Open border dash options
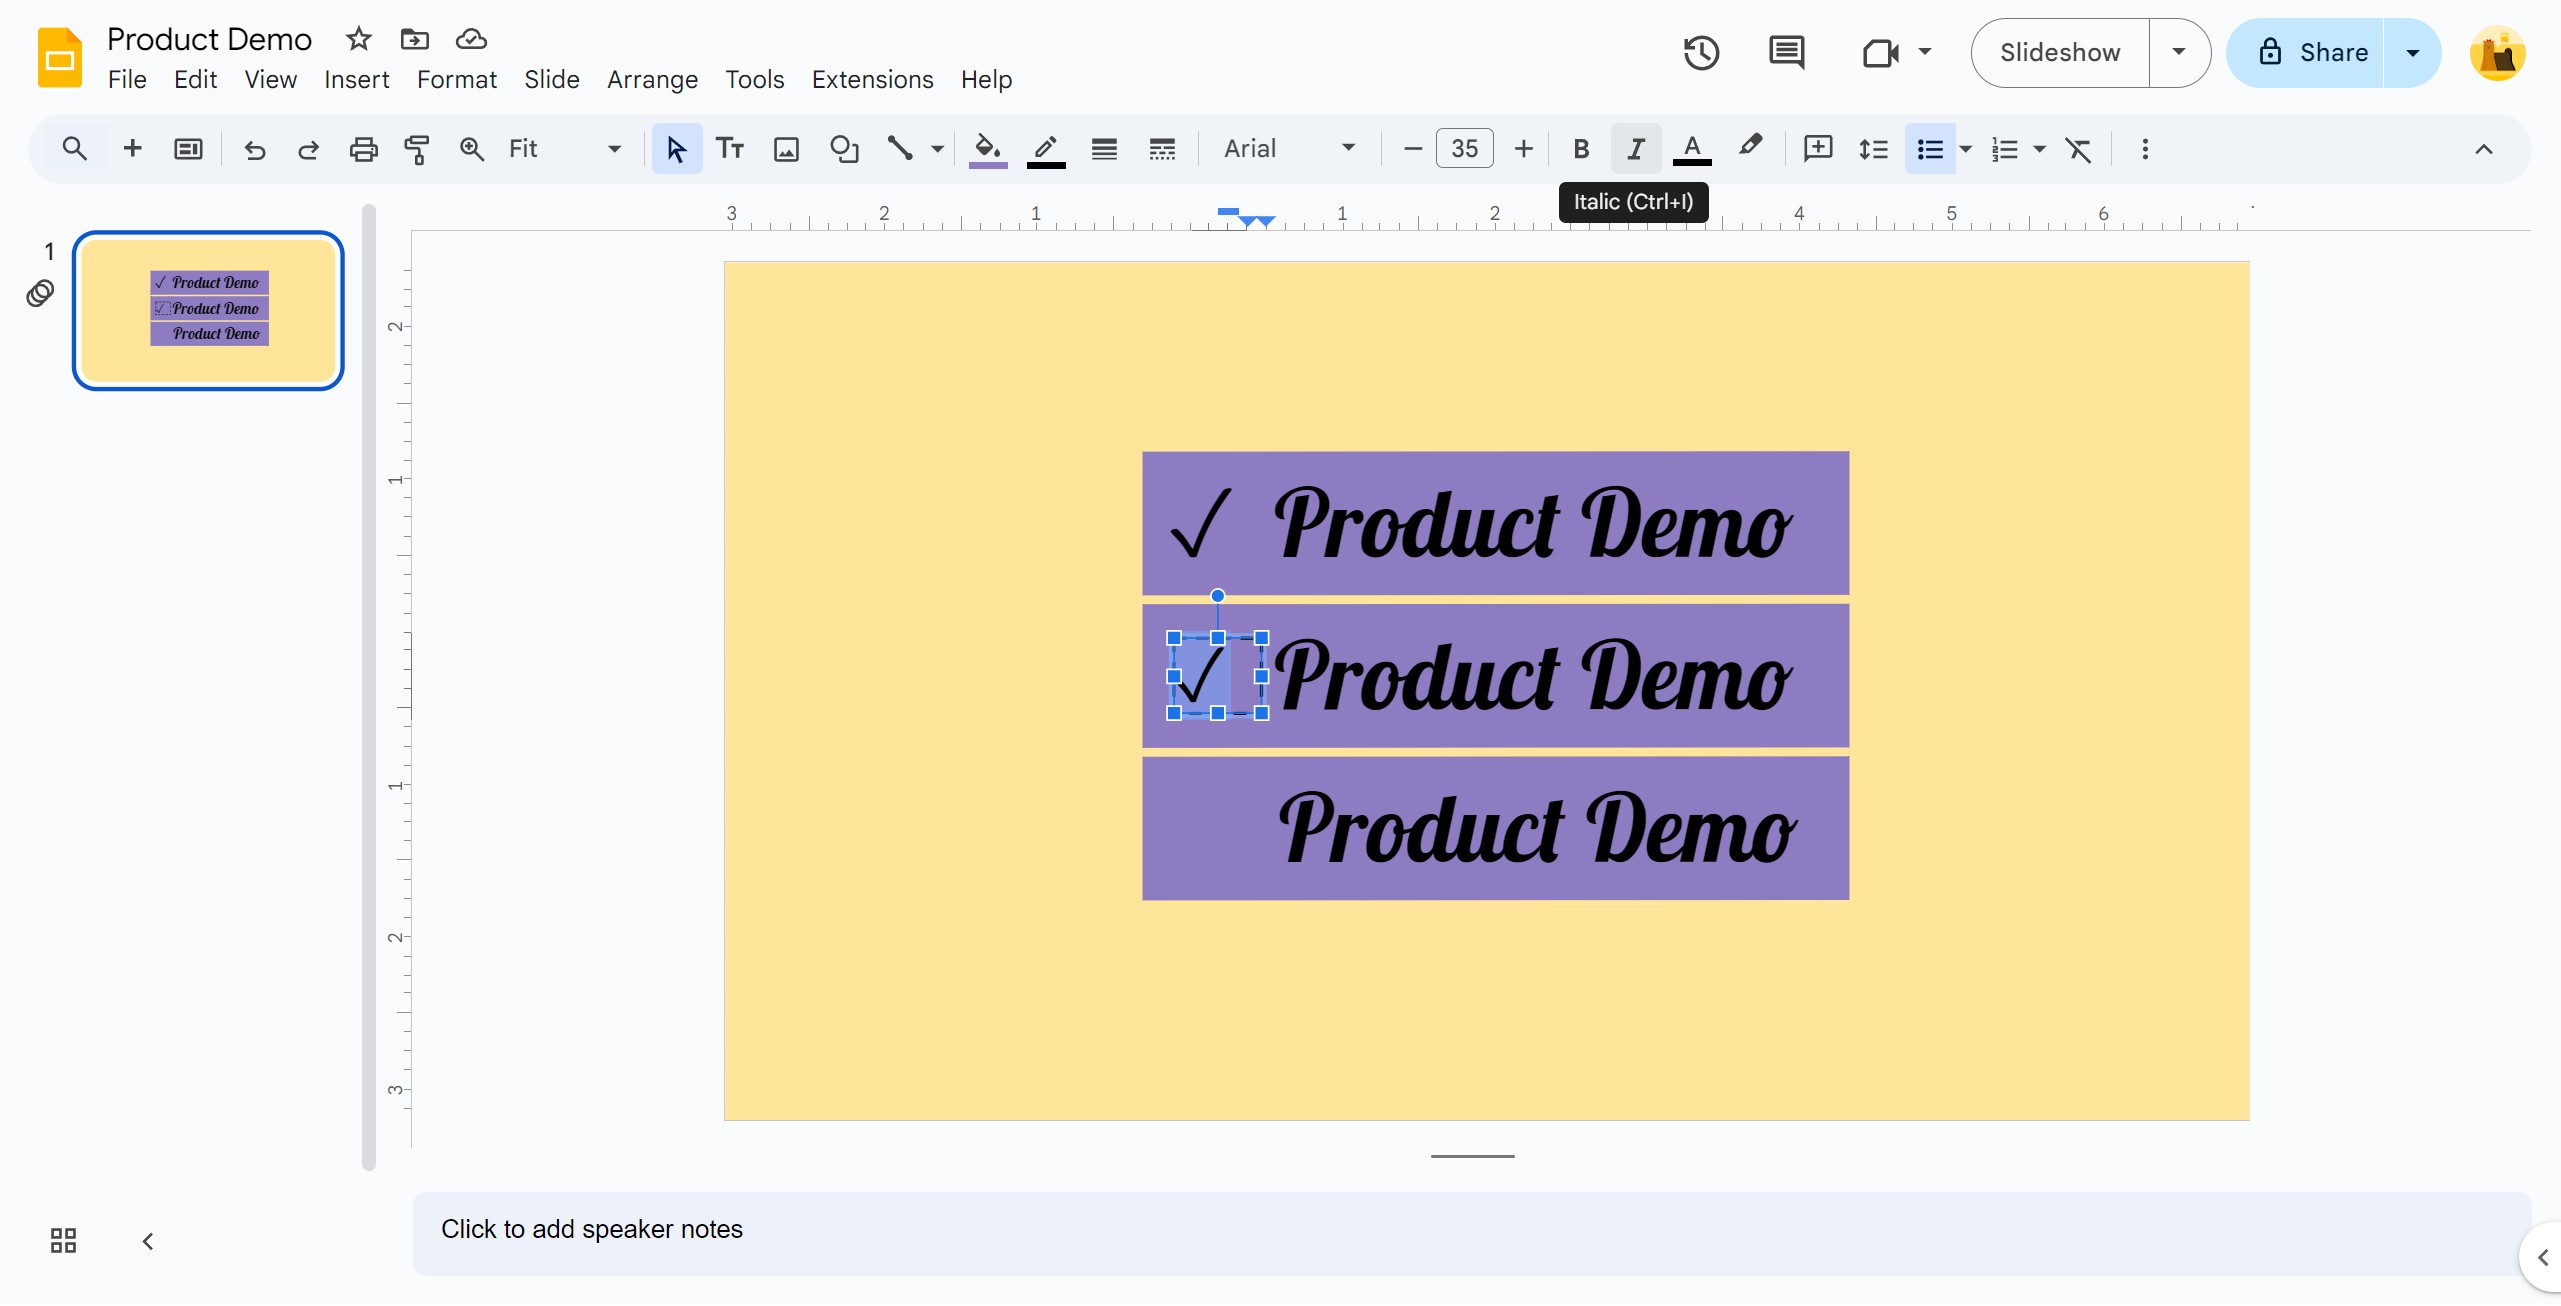Image resolution: width=2561 pixels, height=1306 pixels. click(x=1162, y=149)
